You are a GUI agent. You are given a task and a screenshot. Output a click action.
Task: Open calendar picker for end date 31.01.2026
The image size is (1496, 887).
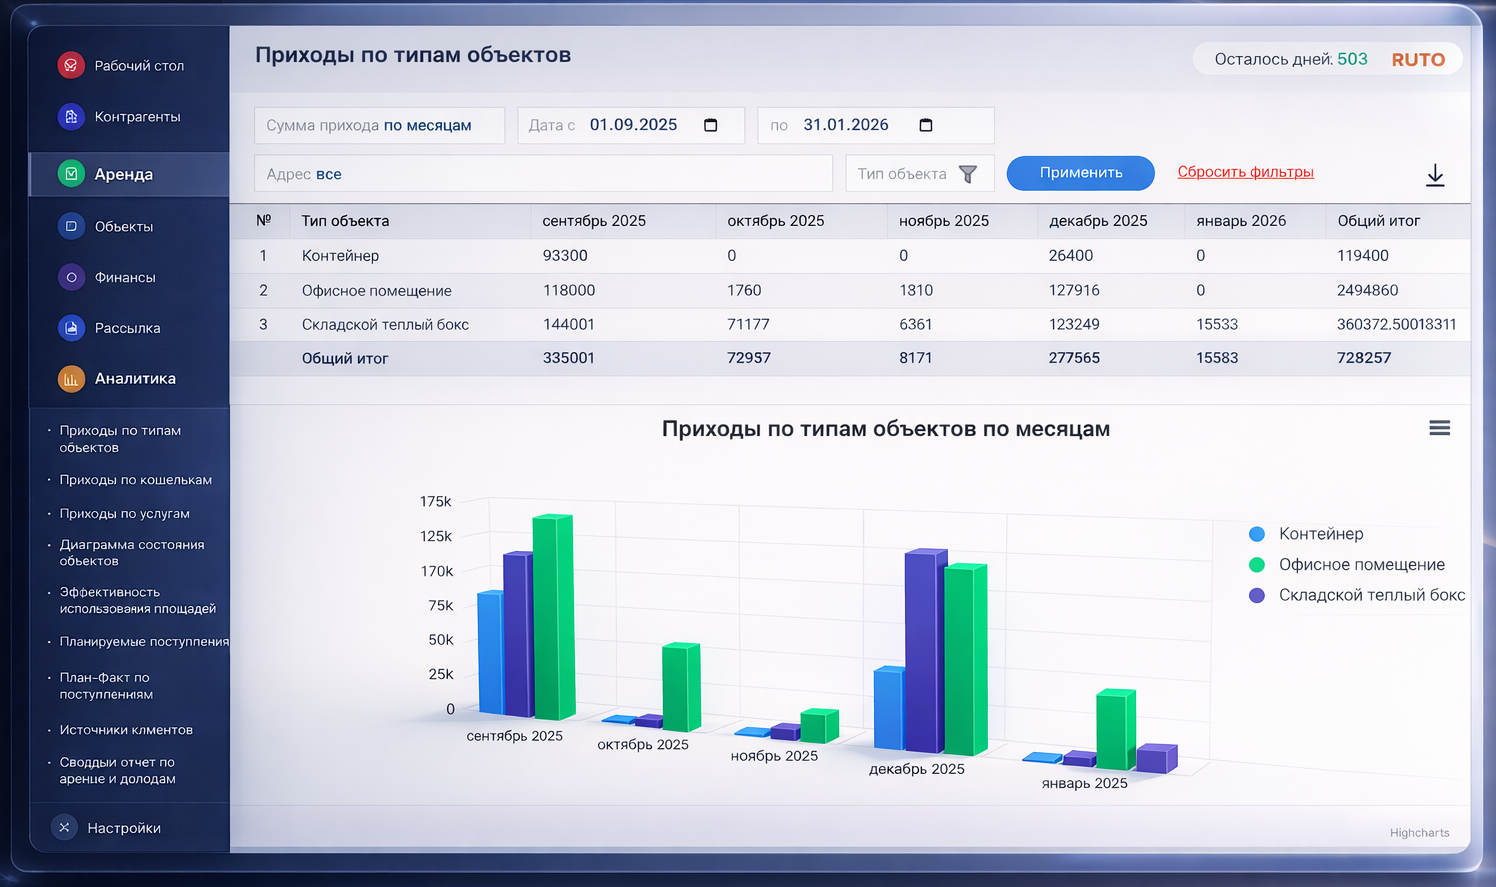pyautogui.click(x=926, y=125)
